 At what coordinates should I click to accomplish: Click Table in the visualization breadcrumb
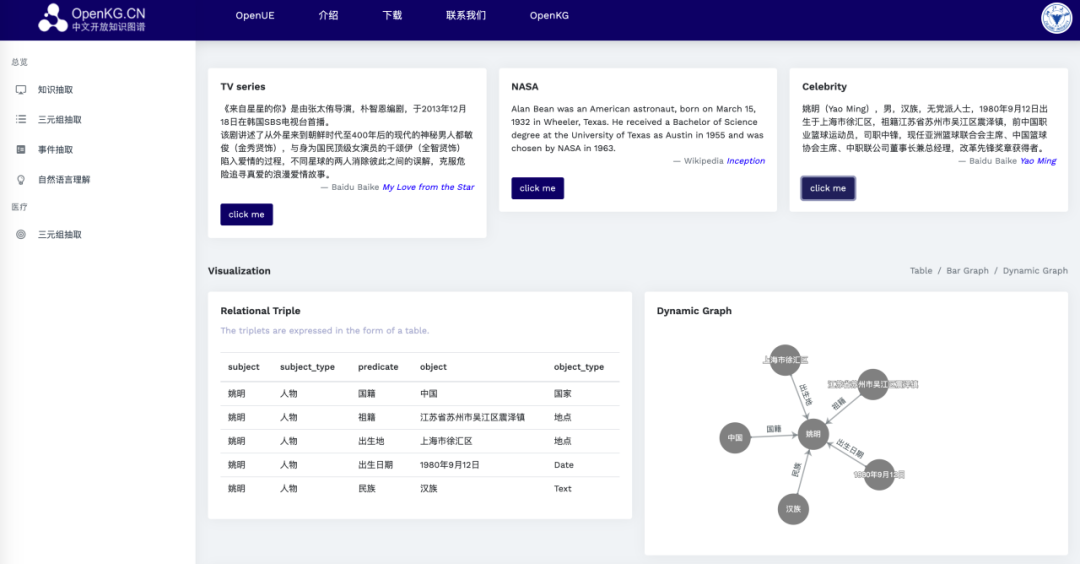pos(921,271)
